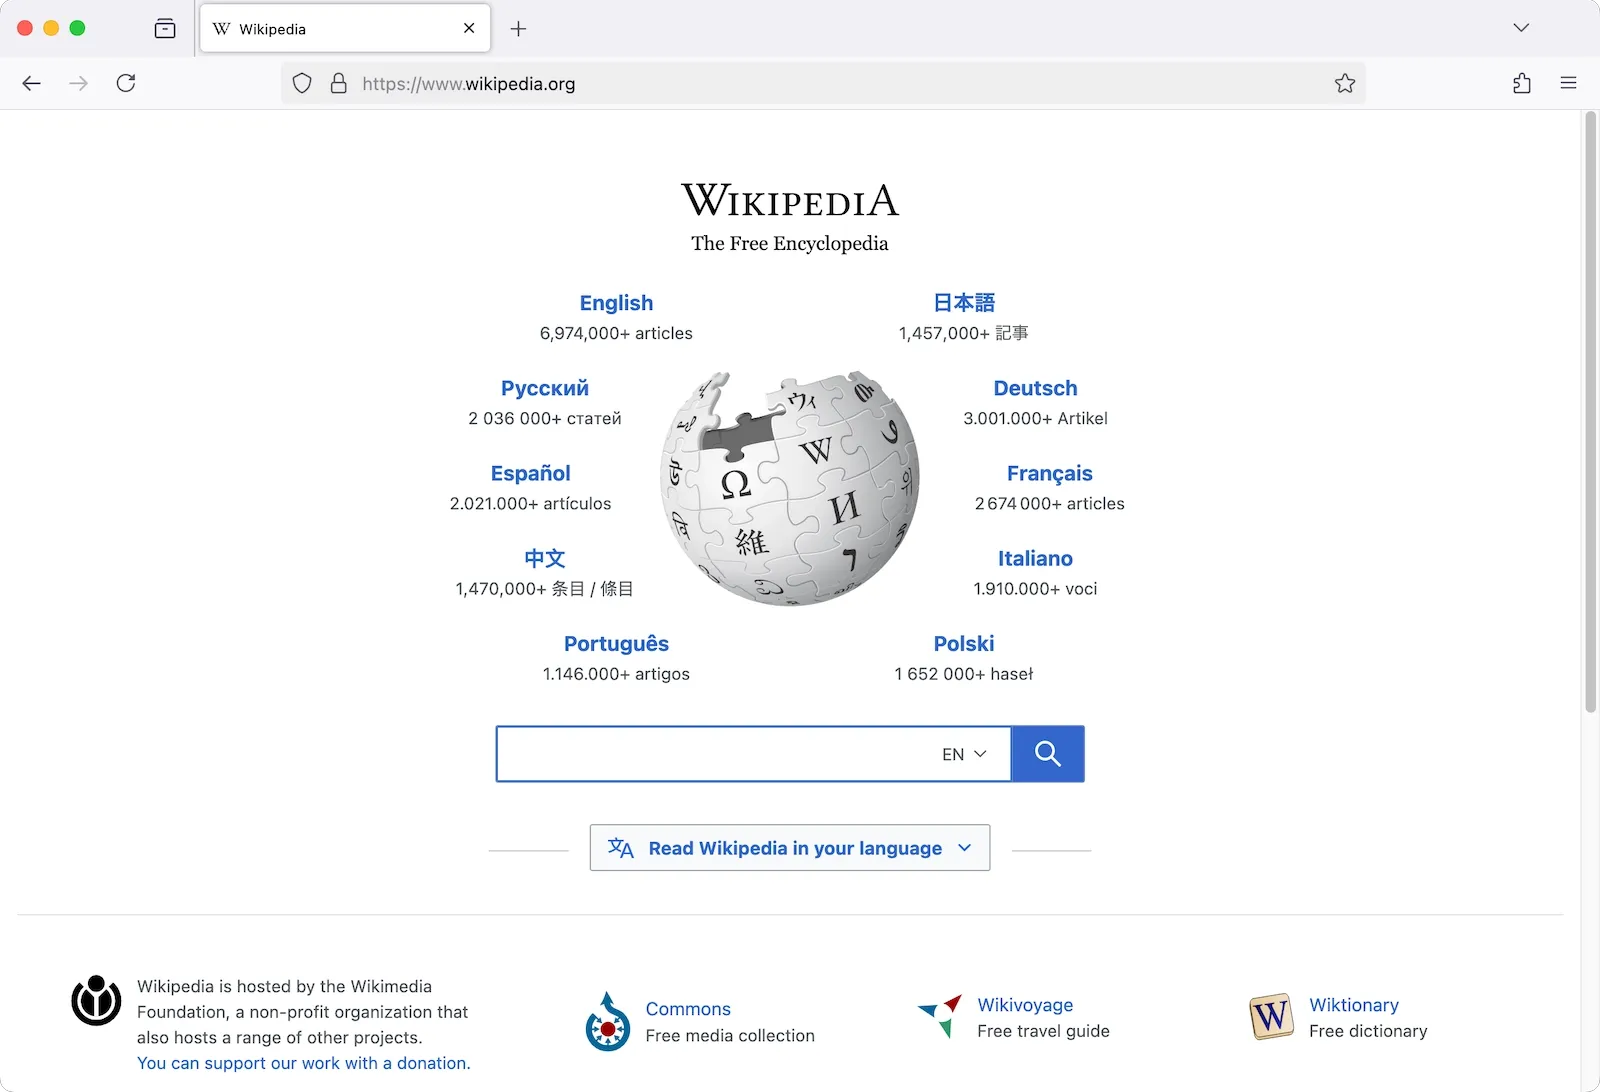Image resolution: width=1600 pixels, height=1092 pixels.
Task: Click the site security padlock icon
Action: (x=339, y=83)
